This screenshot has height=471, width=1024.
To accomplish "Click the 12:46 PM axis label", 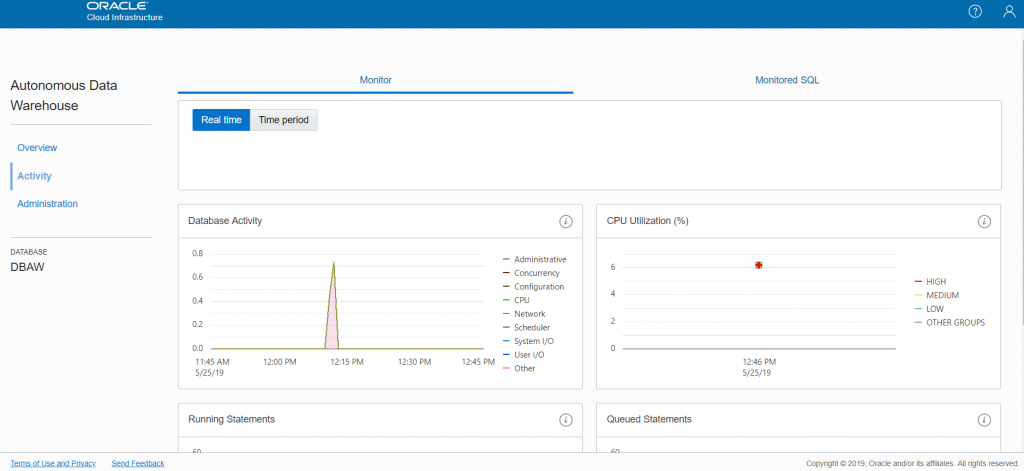I will tap(759, 361).
